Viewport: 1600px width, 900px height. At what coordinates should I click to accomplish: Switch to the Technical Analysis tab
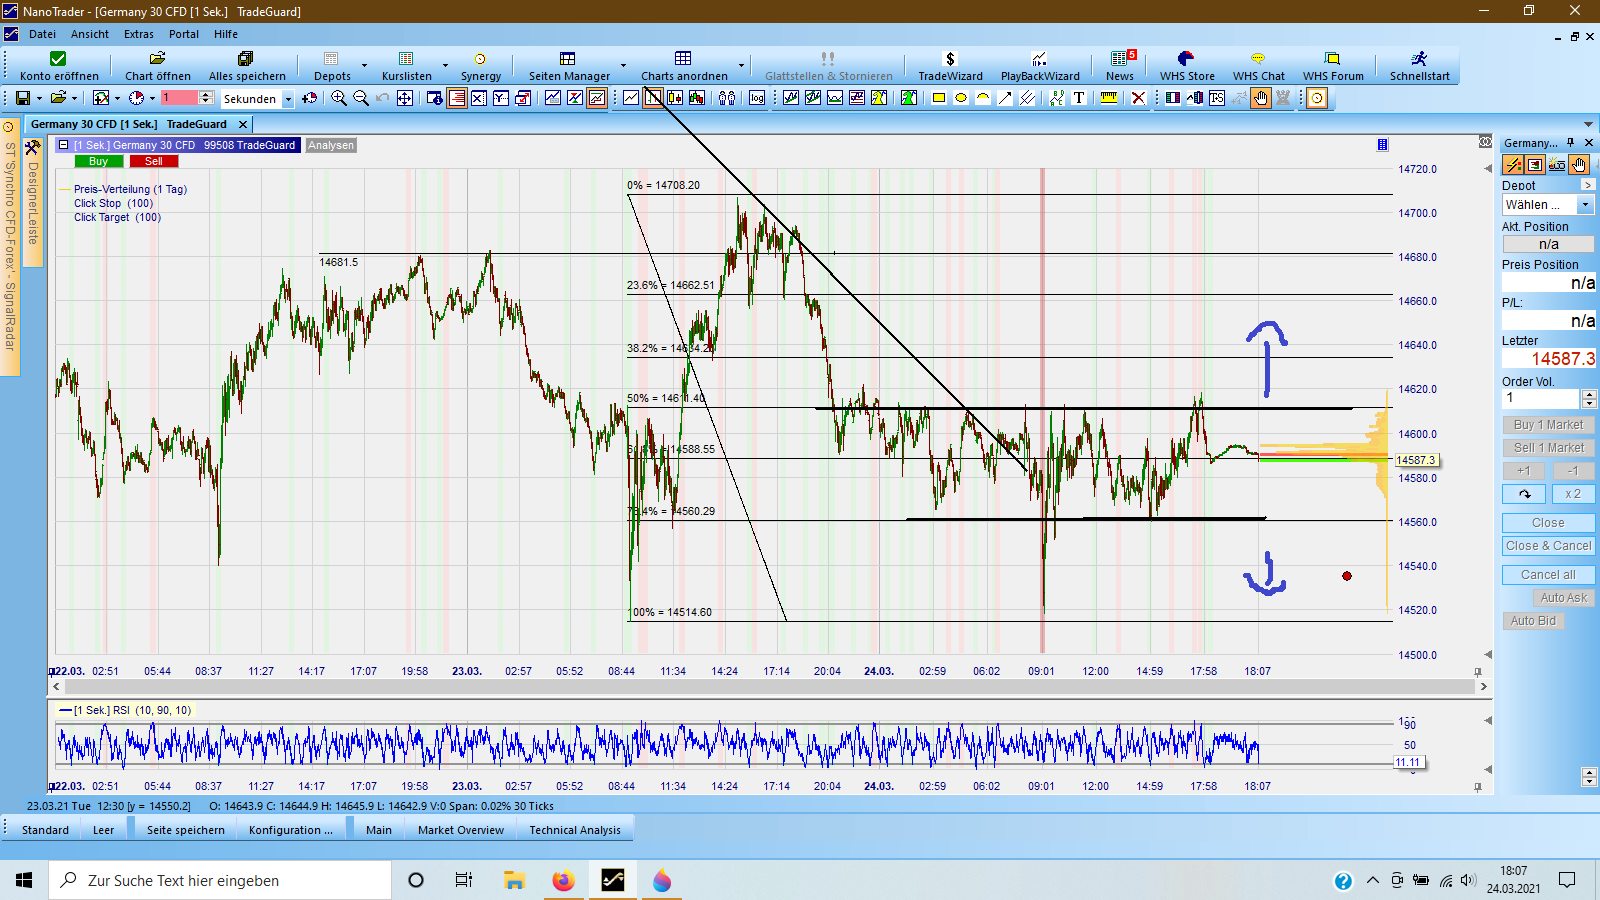tap(574, 830)
